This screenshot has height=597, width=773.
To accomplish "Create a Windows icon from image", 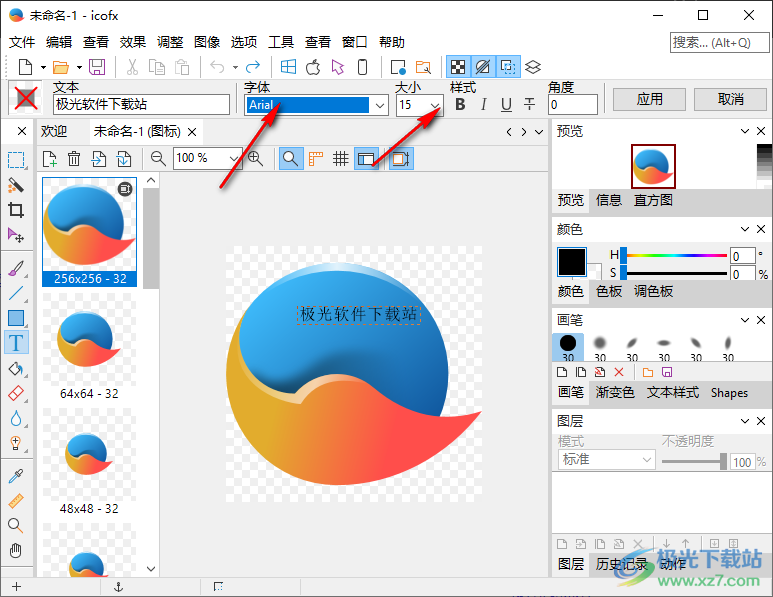I will click(288, 67).
